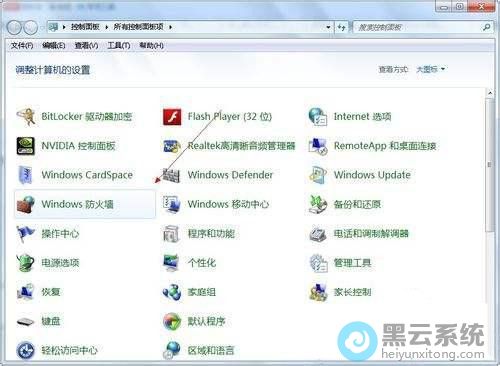
Task: Expand the arrow after 控制面板 breadcrumb
Action: tap(107, 27)
